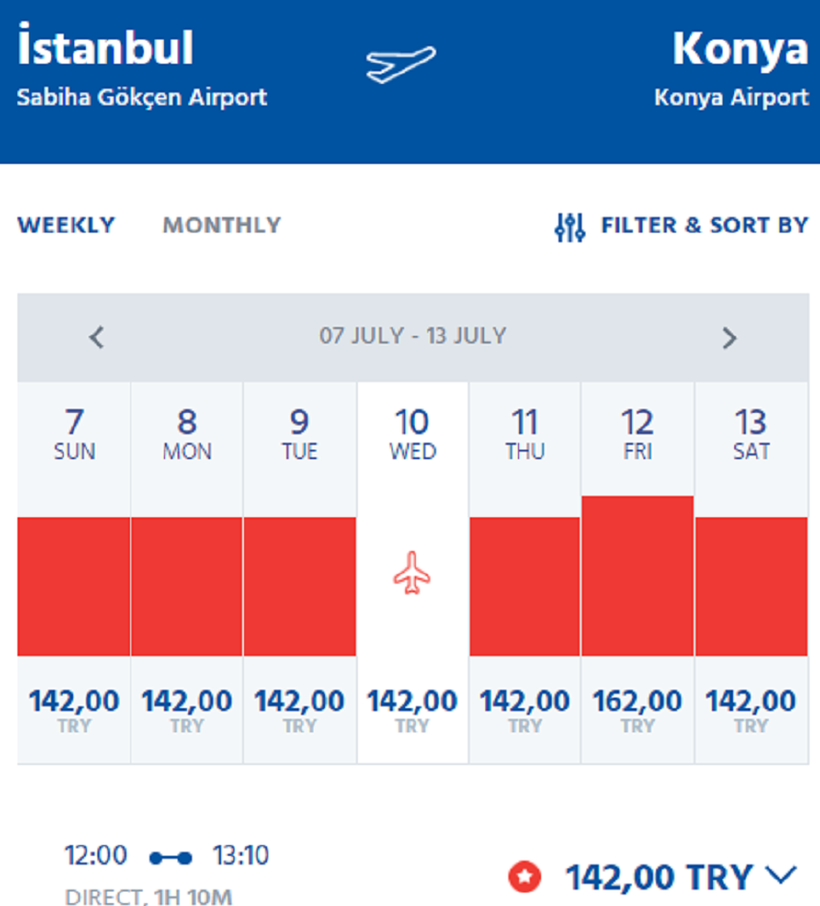Switch to the Monthly view tab
The height and width of the screenshot is (906, 820).
click(x=221, y=225)
